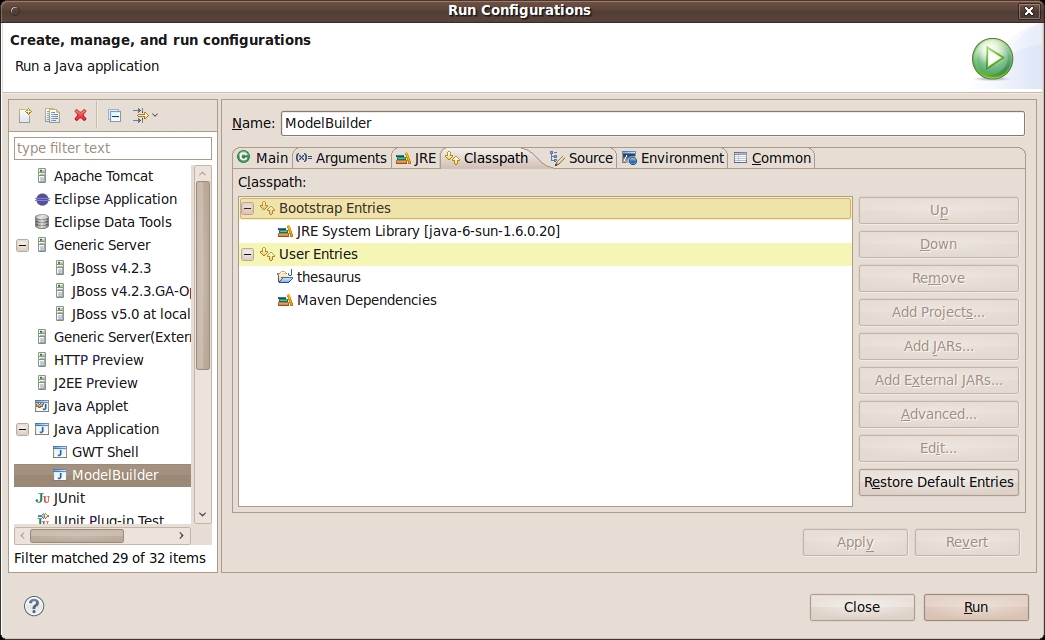Click the Edit button in classpath panel

pyautogui.click(x=938, y=448)
